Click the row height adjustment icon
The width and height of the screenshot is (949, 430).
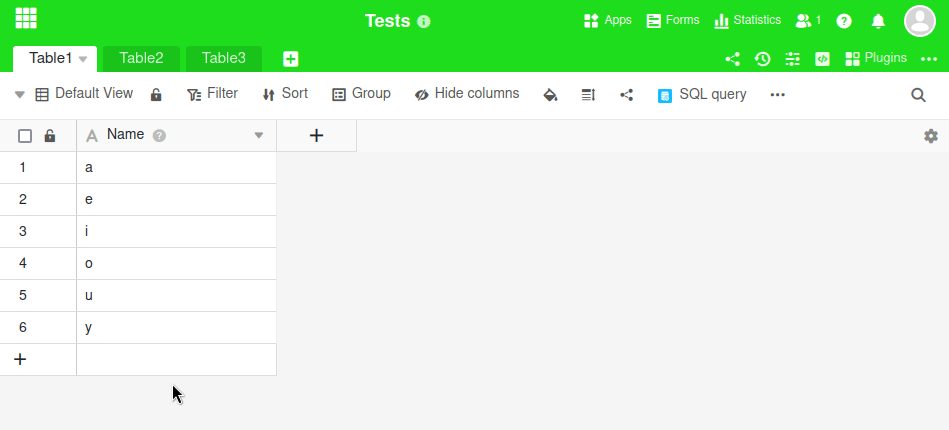[x=588, y=95]
